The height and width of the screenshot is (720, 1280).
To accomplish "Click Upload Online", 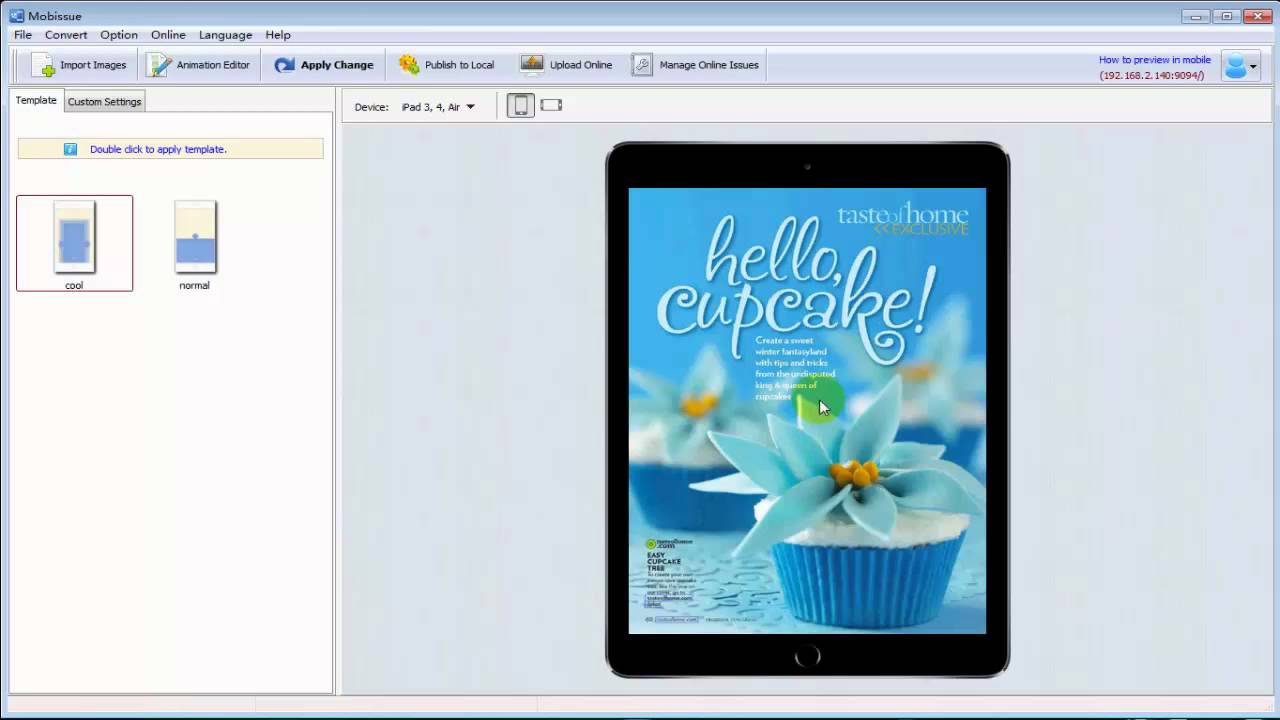I will [x=566, y=65].
